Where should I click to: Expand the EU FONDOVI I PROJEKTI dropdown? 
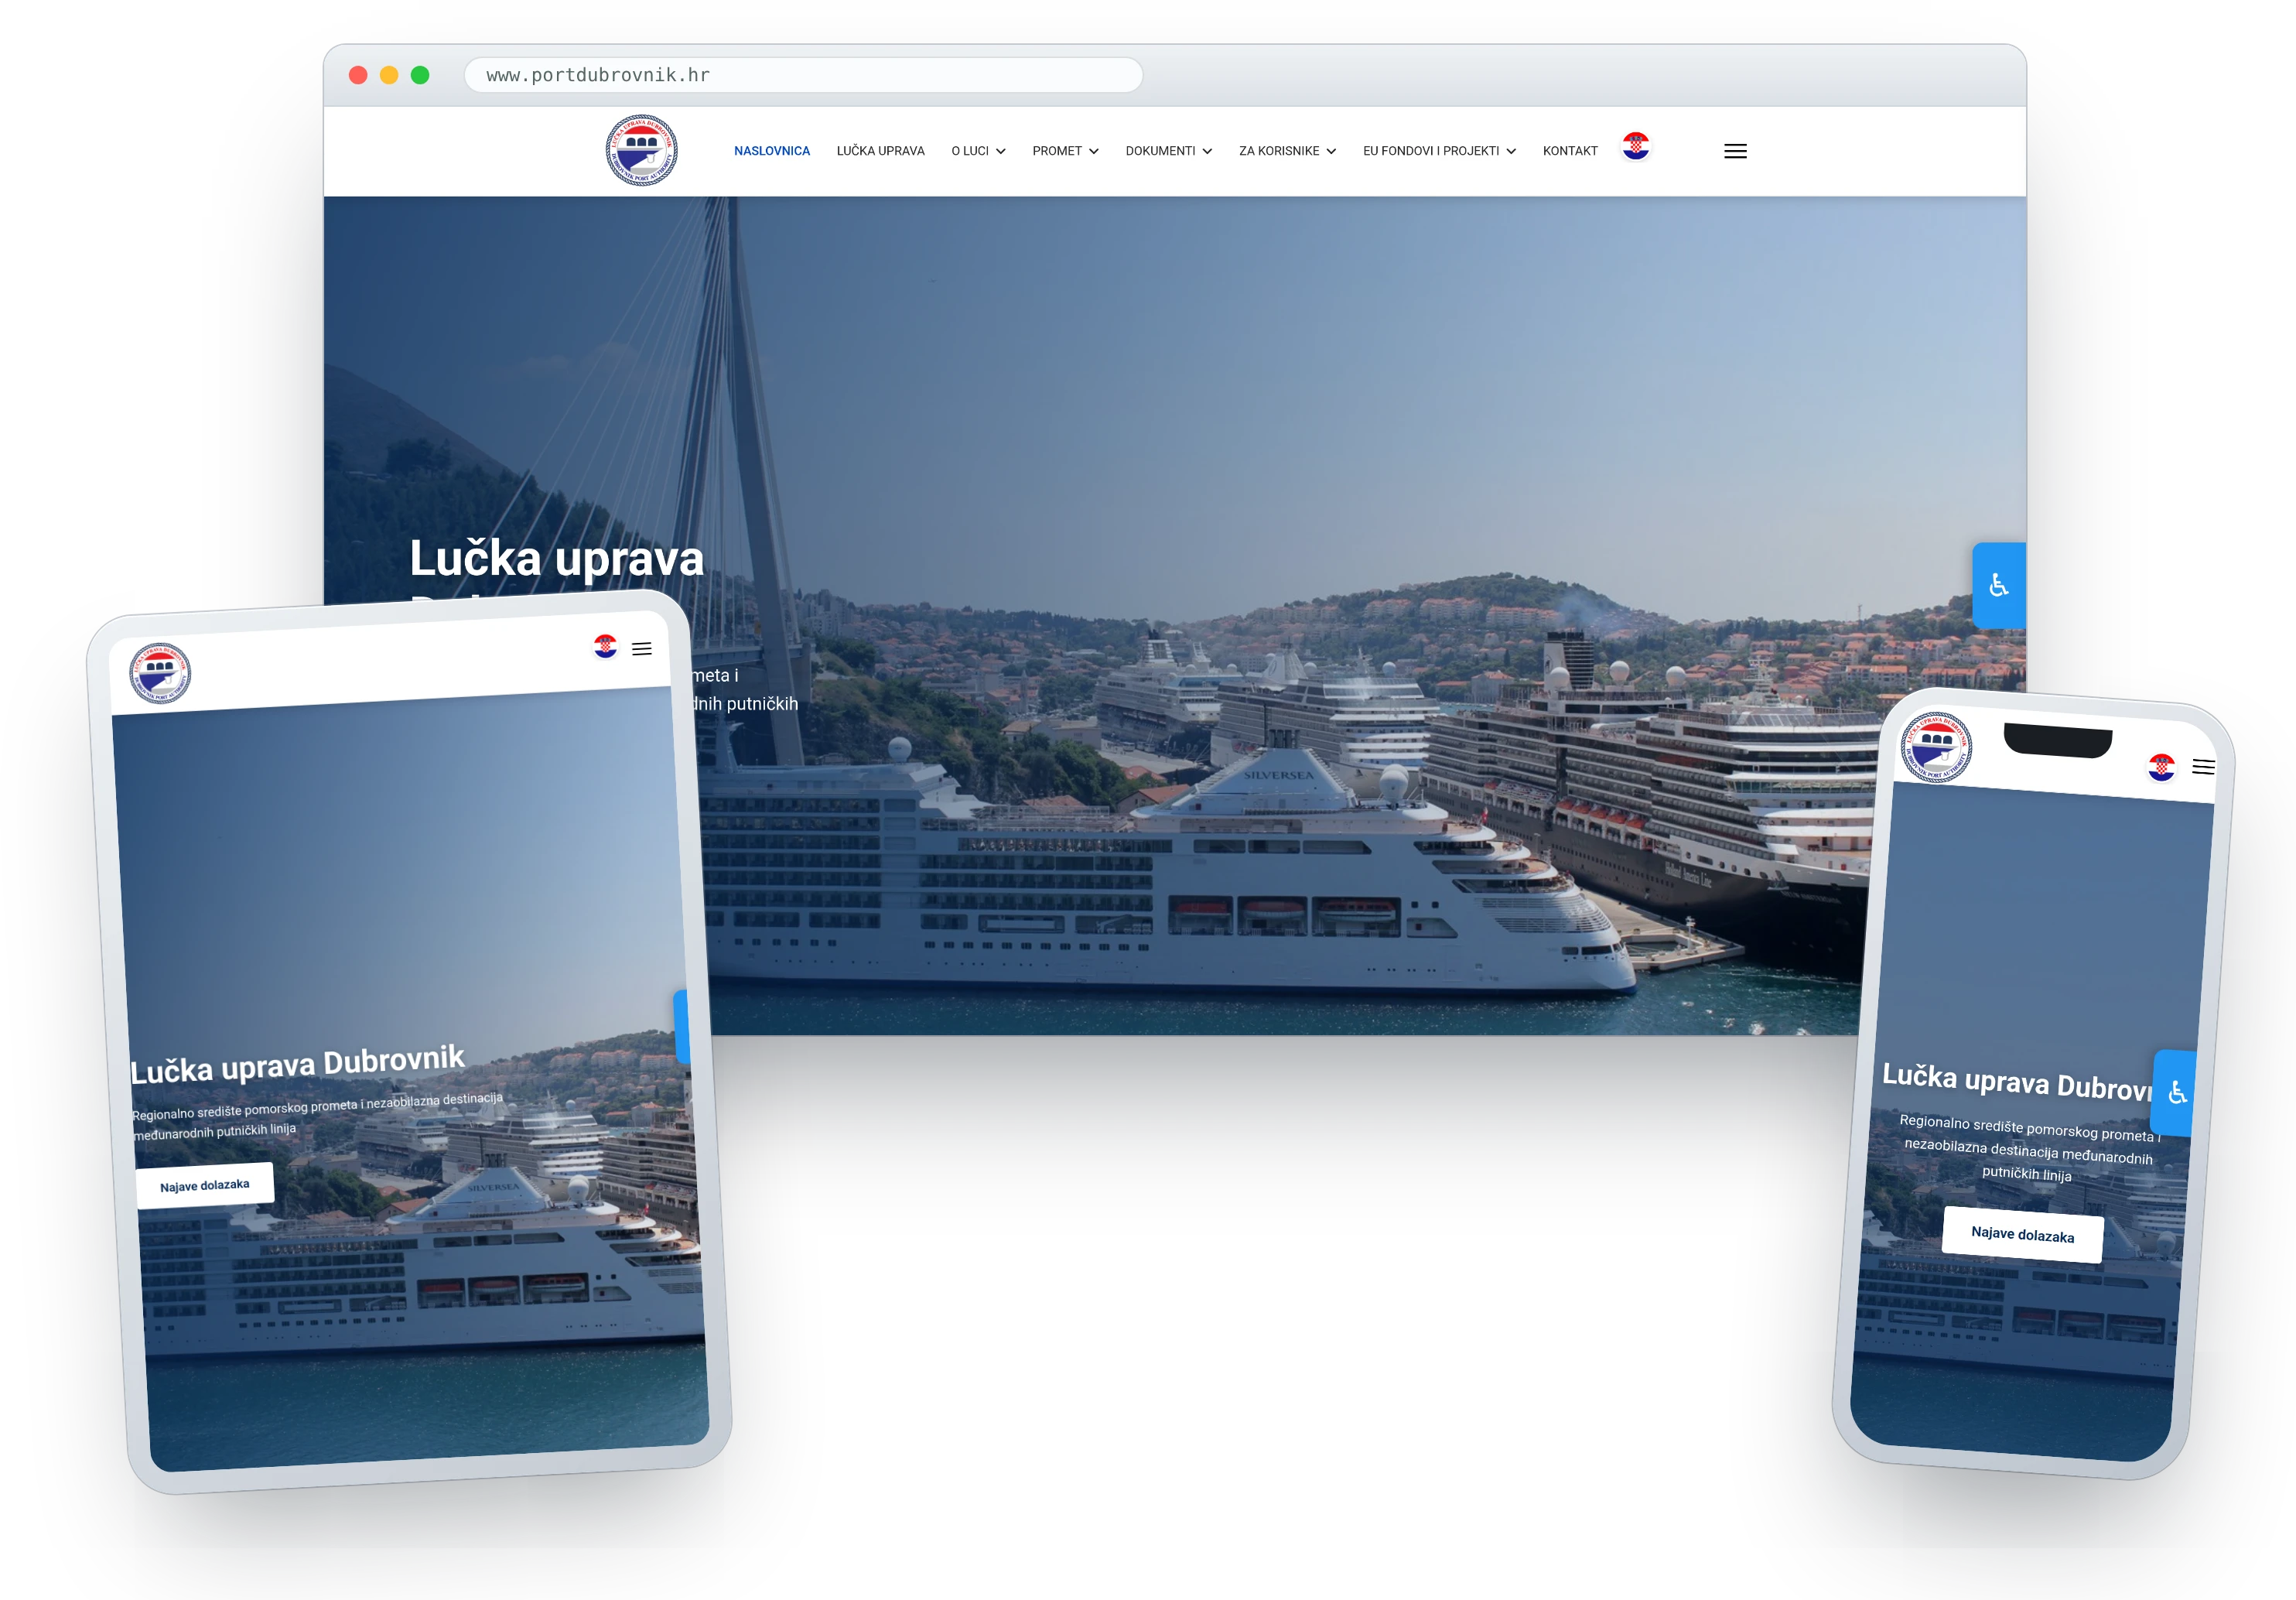pyautogui.click(x=1439, y=151)
